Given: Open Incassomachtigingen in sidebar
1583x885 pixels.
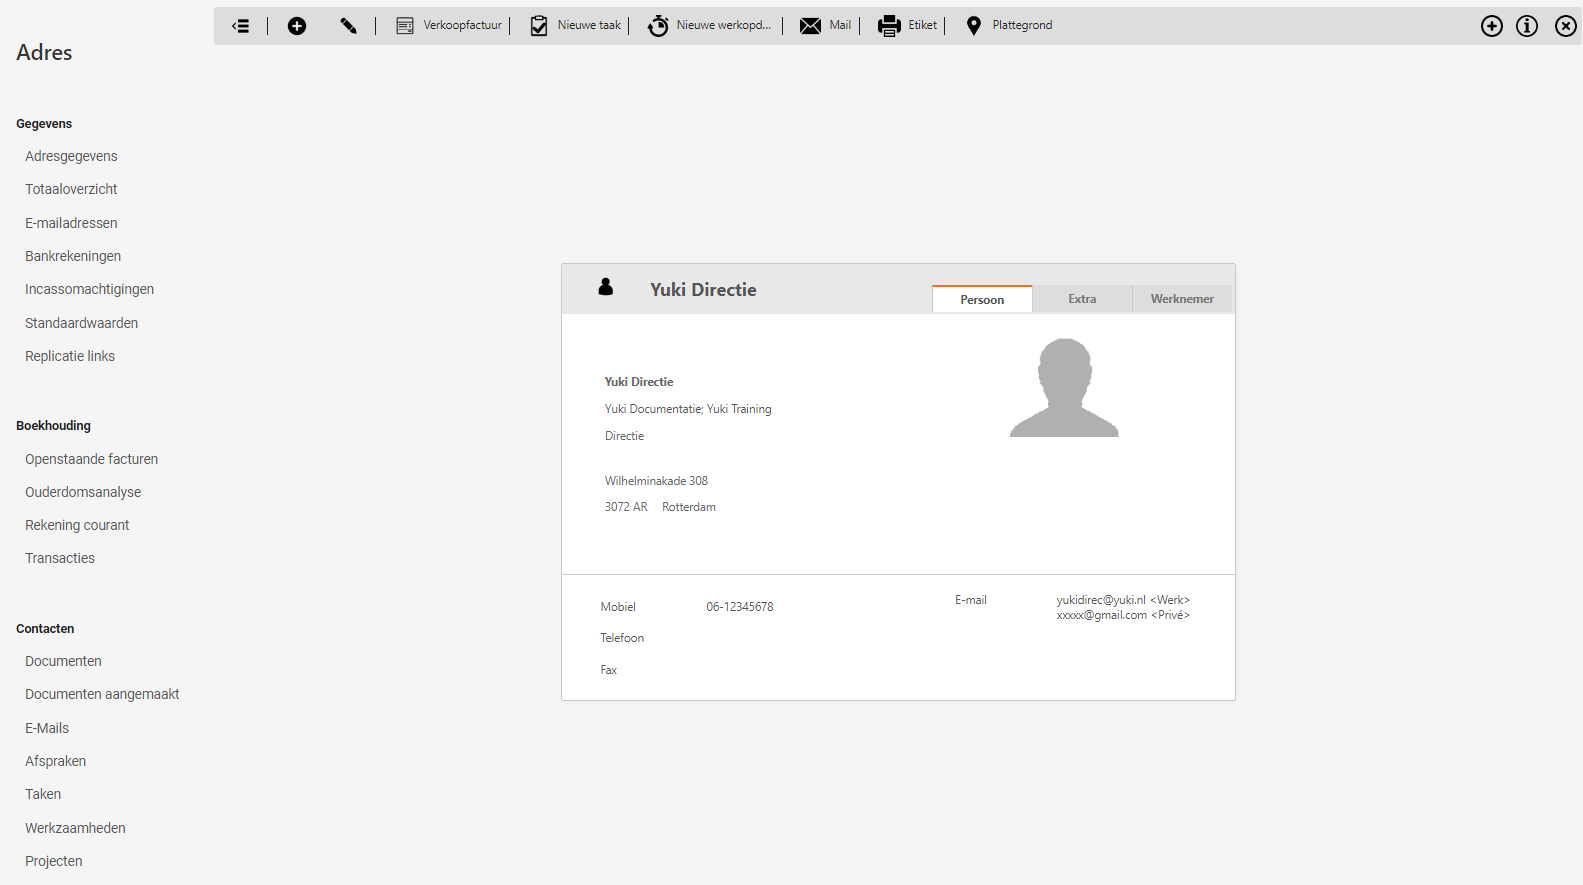Looking at the screenshot, I should 89,289.
